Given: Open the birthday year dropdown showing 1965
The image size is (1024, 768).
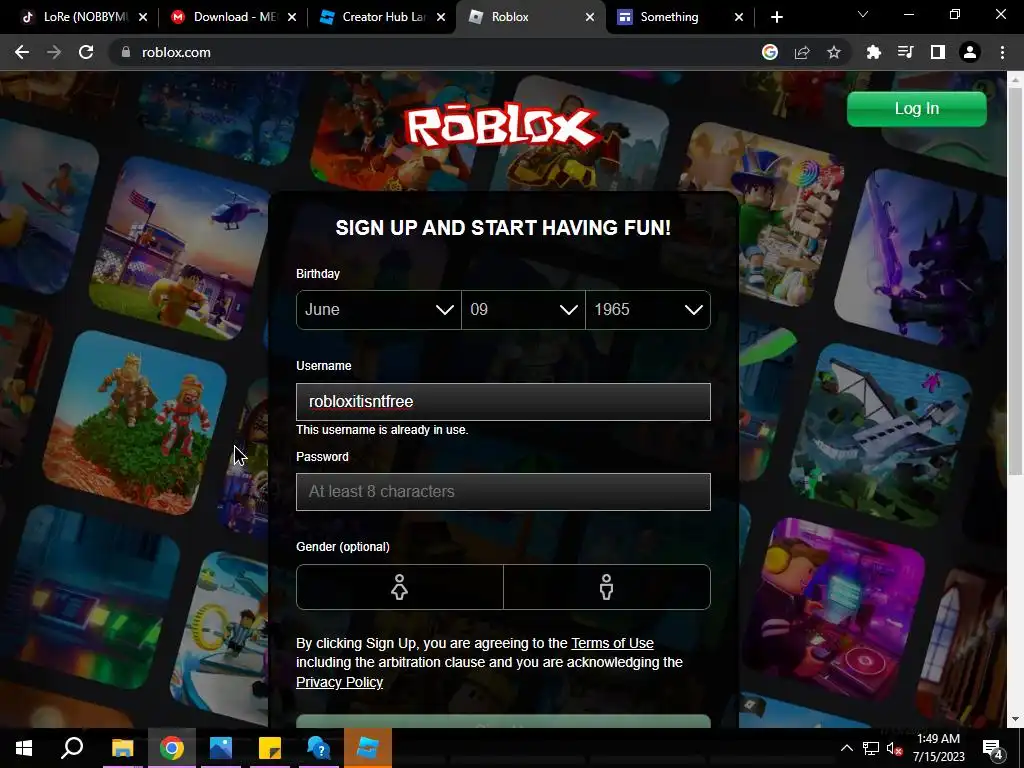Looking at the screenshot, I should point(648,310).
